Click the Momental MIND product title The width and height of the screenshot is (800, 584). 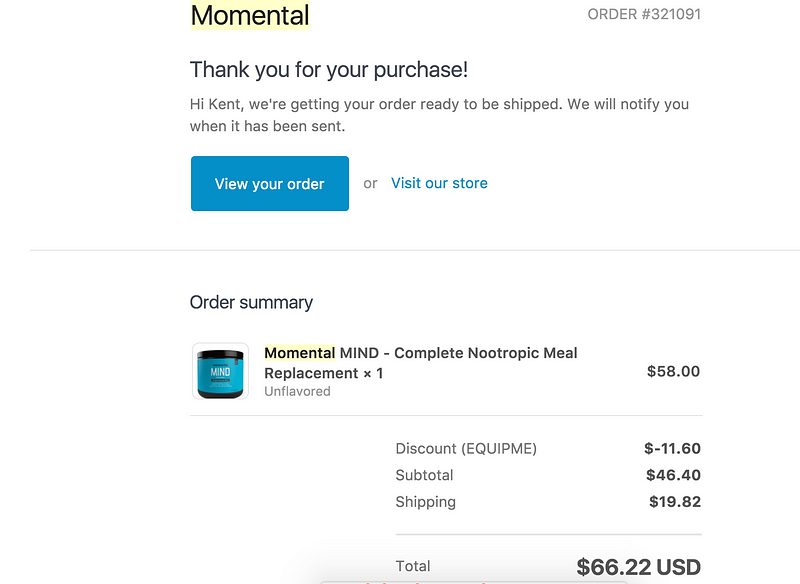(421, 362)
